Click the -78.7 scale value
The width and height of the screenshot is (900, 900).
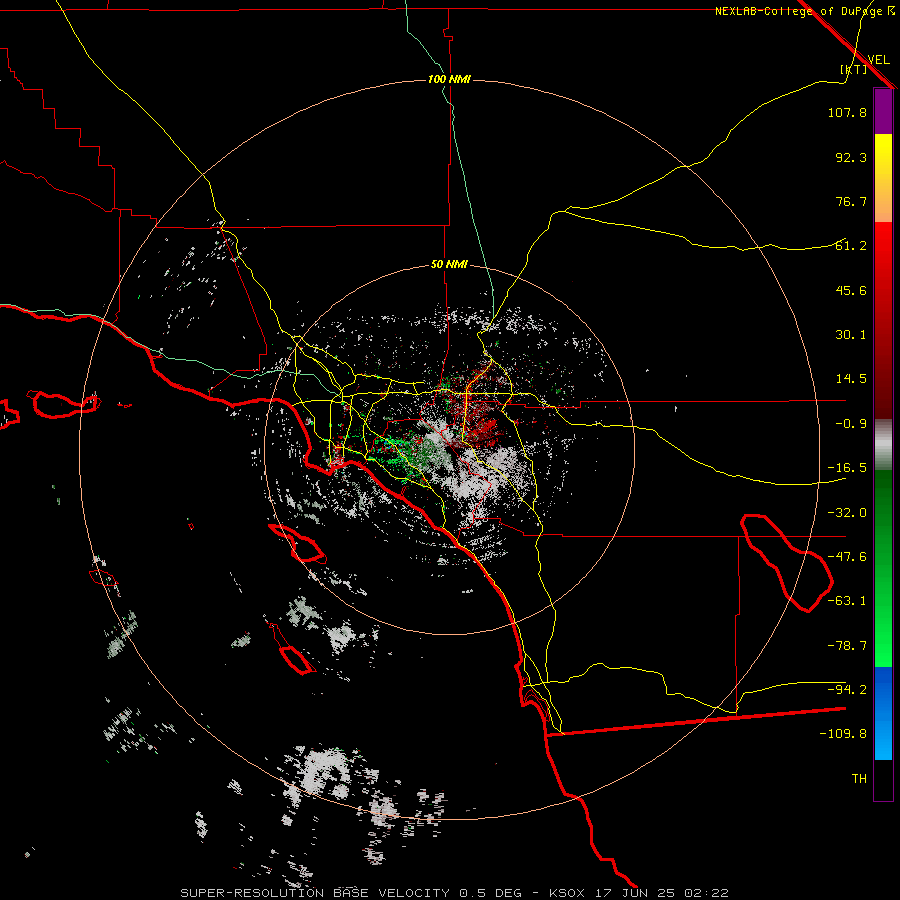coord(847,646)
